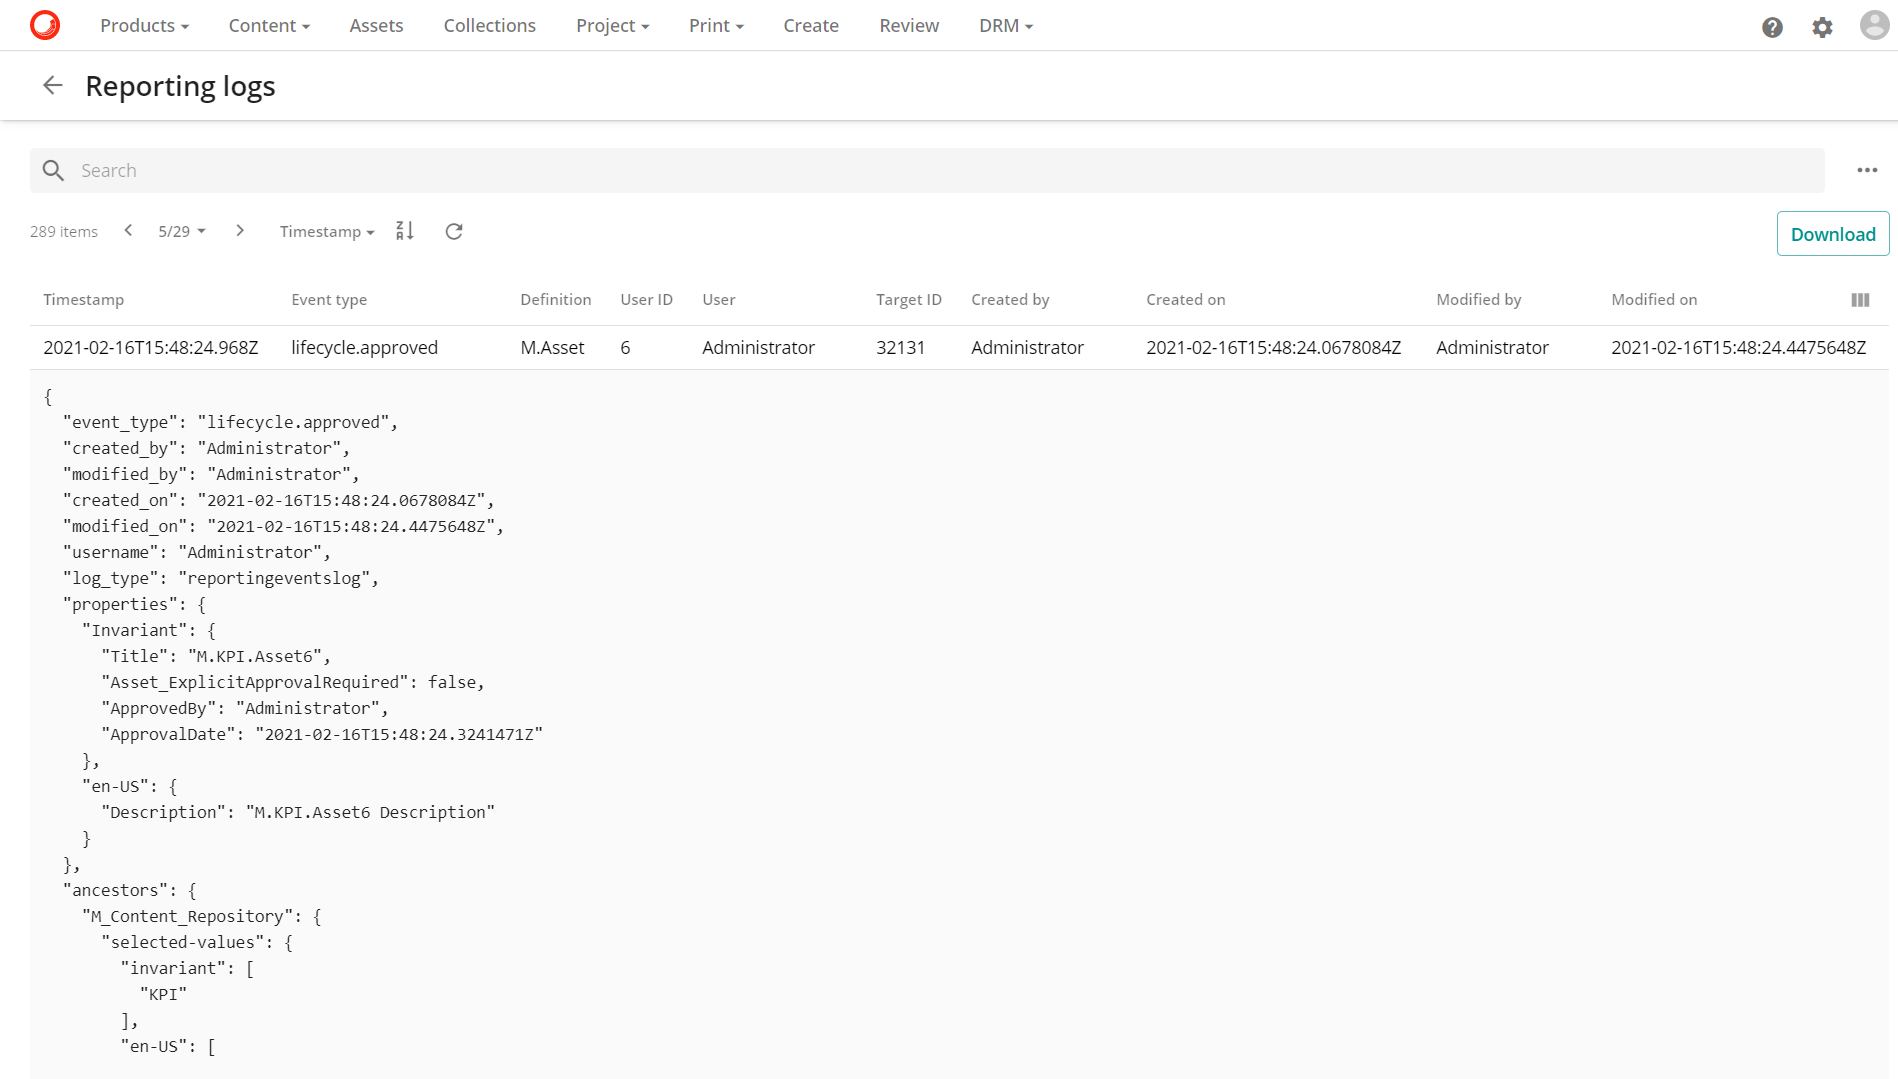1898x1079 pixels.
Task: Click the User ID column header
Action: pos(647,300)
